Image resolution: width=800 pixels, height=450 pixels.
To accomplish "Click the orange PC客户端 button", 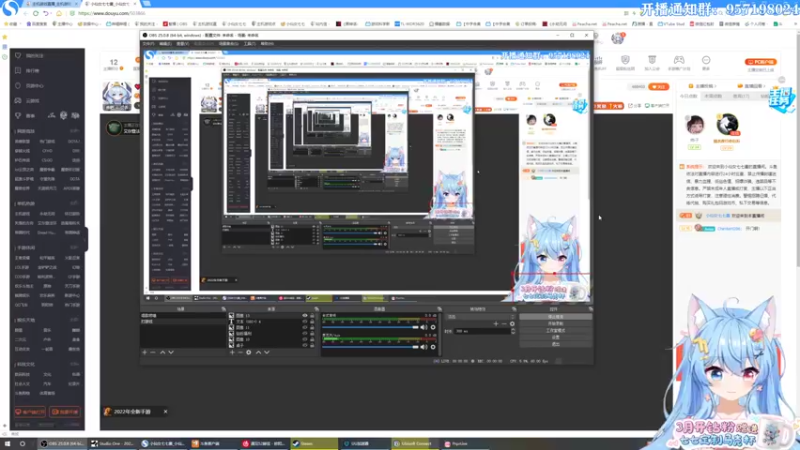I will 761,62.
